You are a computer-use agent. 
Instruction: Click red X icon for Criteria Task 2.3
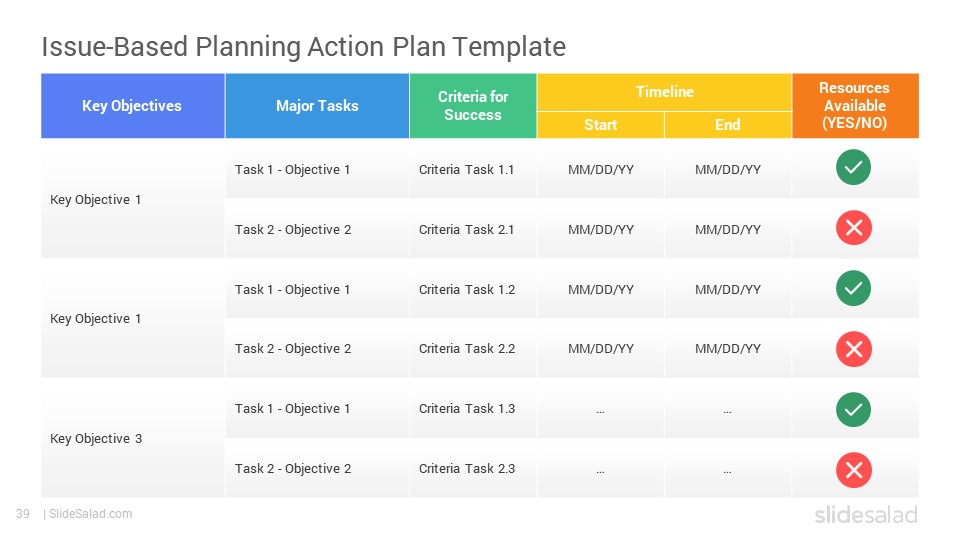853,470
